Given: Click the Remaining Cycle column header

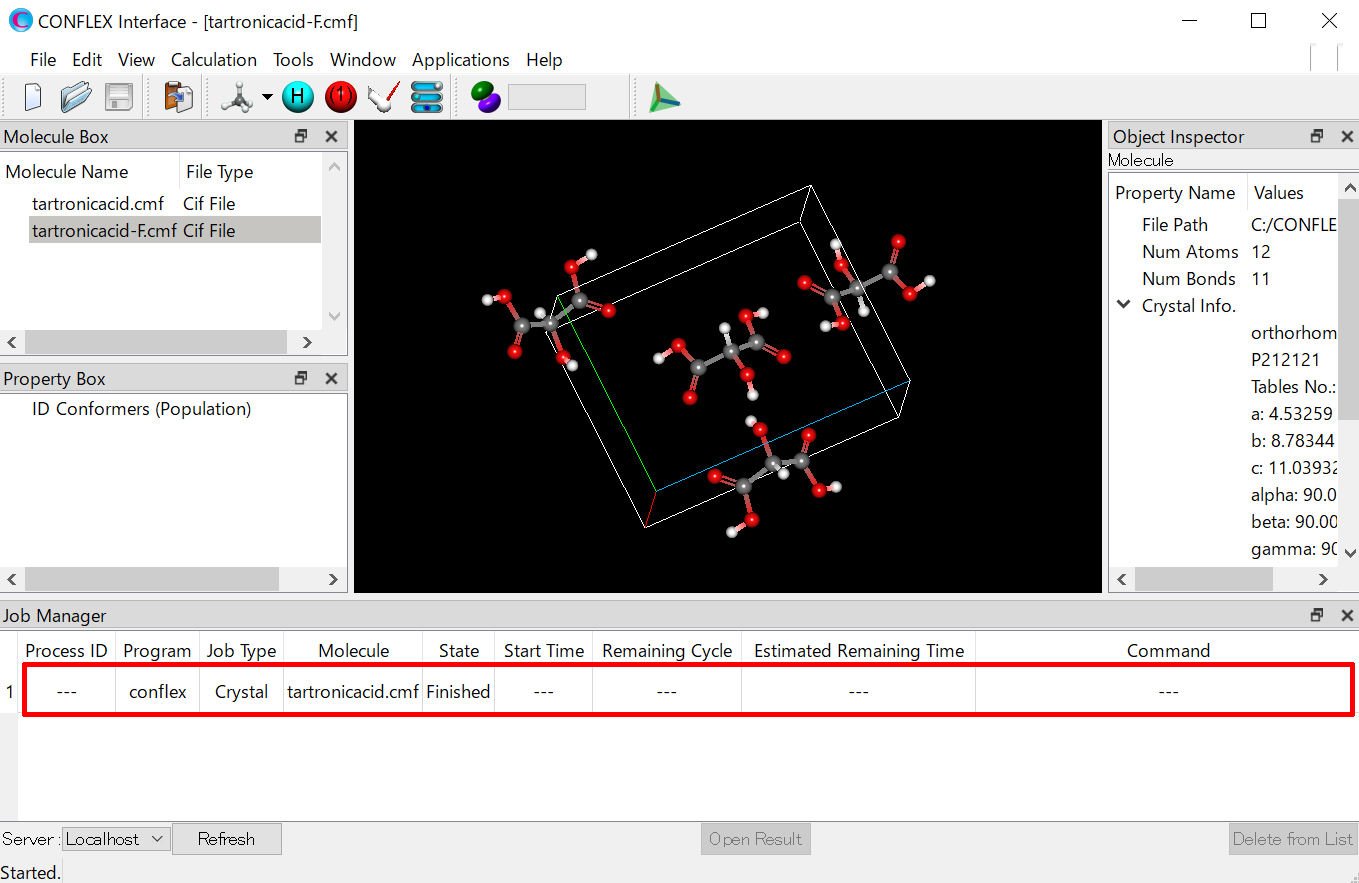Looking at the screenshot, I should point(667,651).
